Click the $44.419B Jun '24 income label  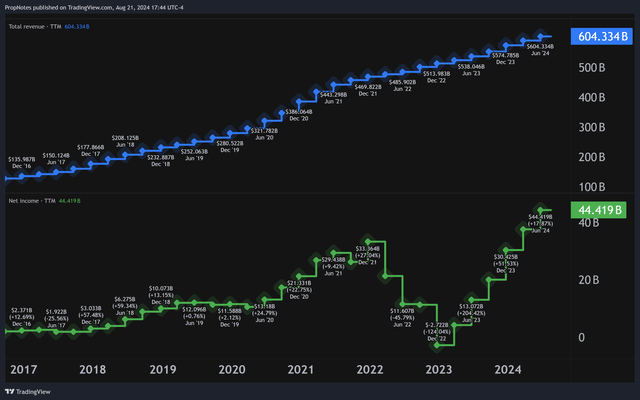pyautogui.click(x=540, y=224)
